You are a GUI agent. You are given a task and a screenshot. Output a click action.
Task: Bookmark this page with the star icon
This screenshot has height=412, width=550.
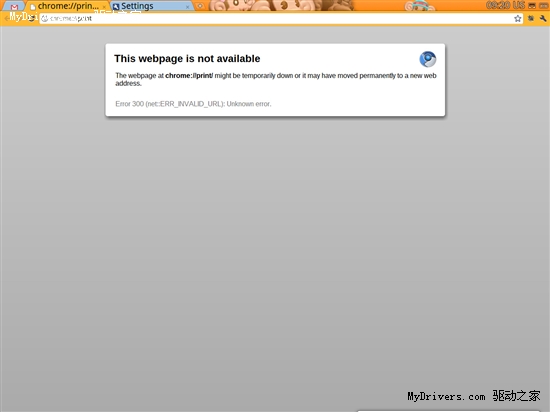point(518,18)
